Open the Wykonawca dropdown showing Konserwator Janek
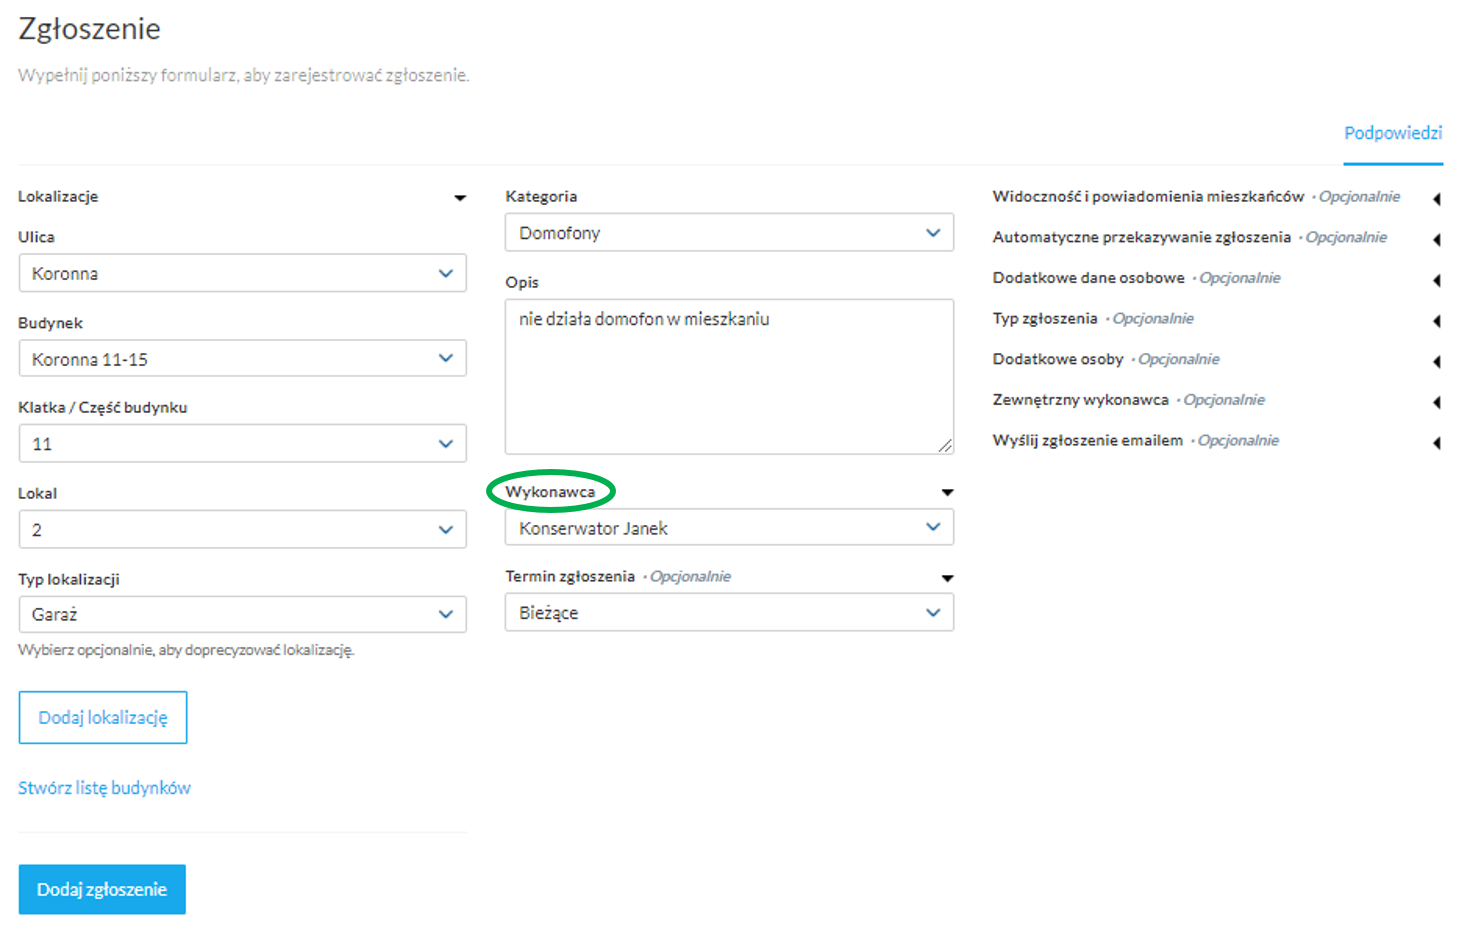The width and height of the screenshot is (1481, 927). pyautogui.click(x=729, y=528)
